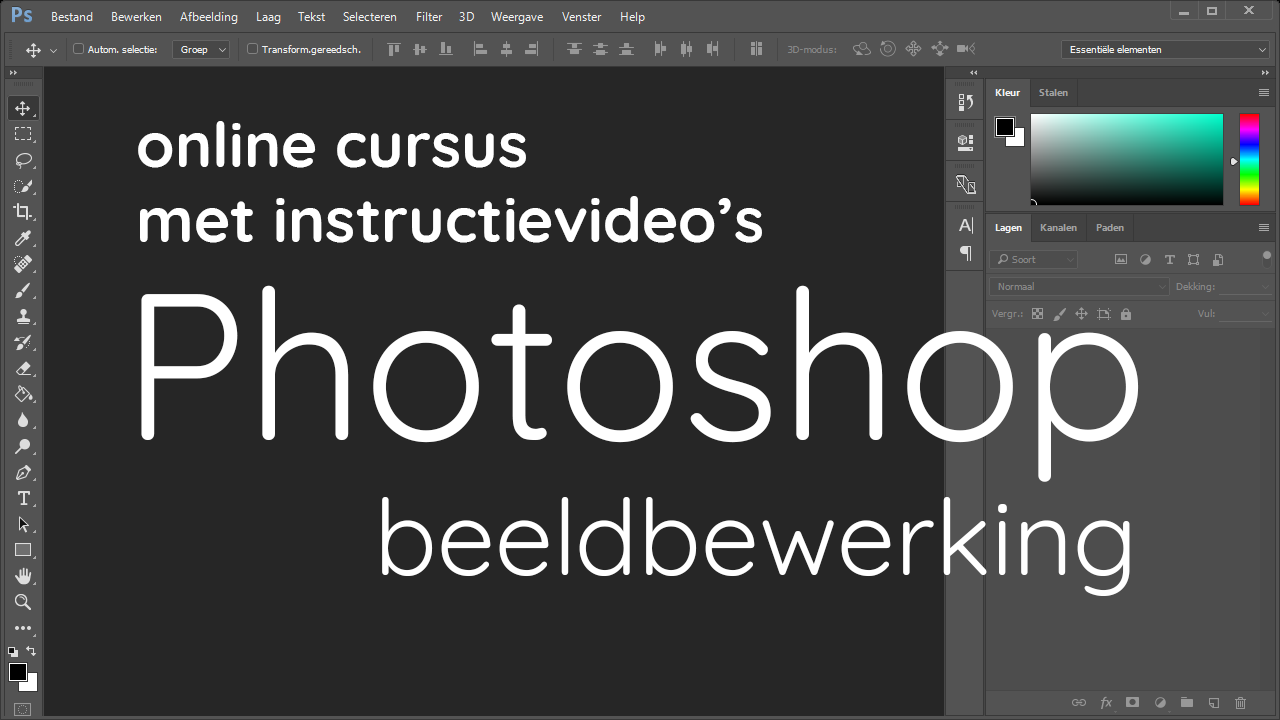Image resolution: width=1280 pixels, height=720 pixels.
Task: Select the Horizontal Type tool
Action: pos(23,498)
